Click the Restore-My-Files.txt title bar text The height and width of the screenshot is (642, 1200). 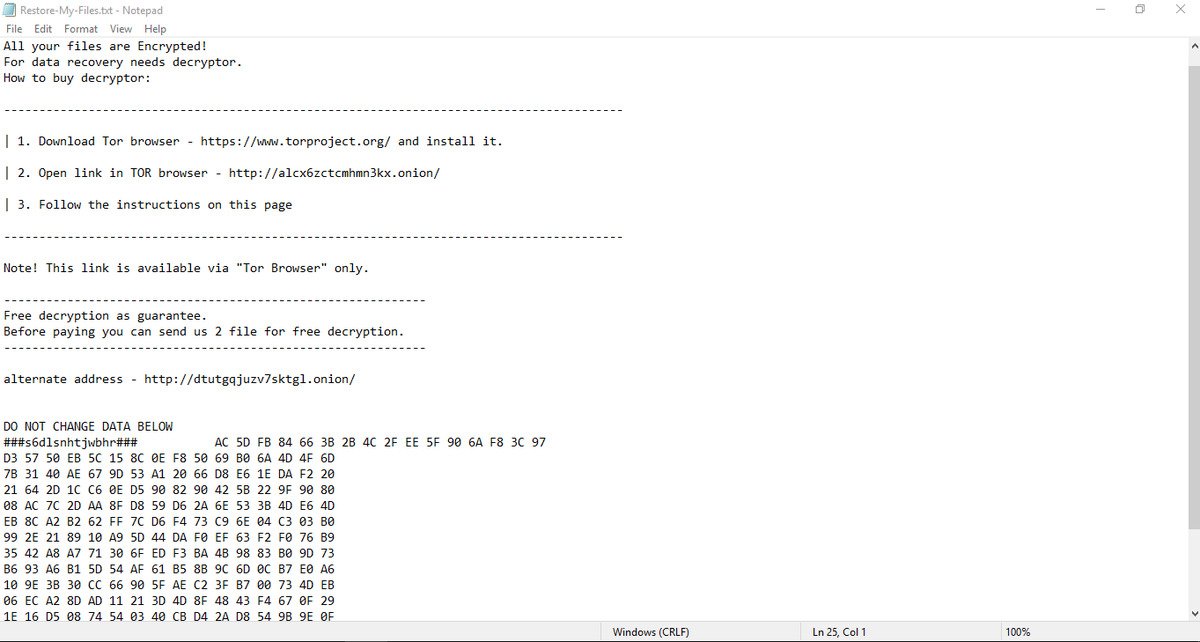click(93, 9)
